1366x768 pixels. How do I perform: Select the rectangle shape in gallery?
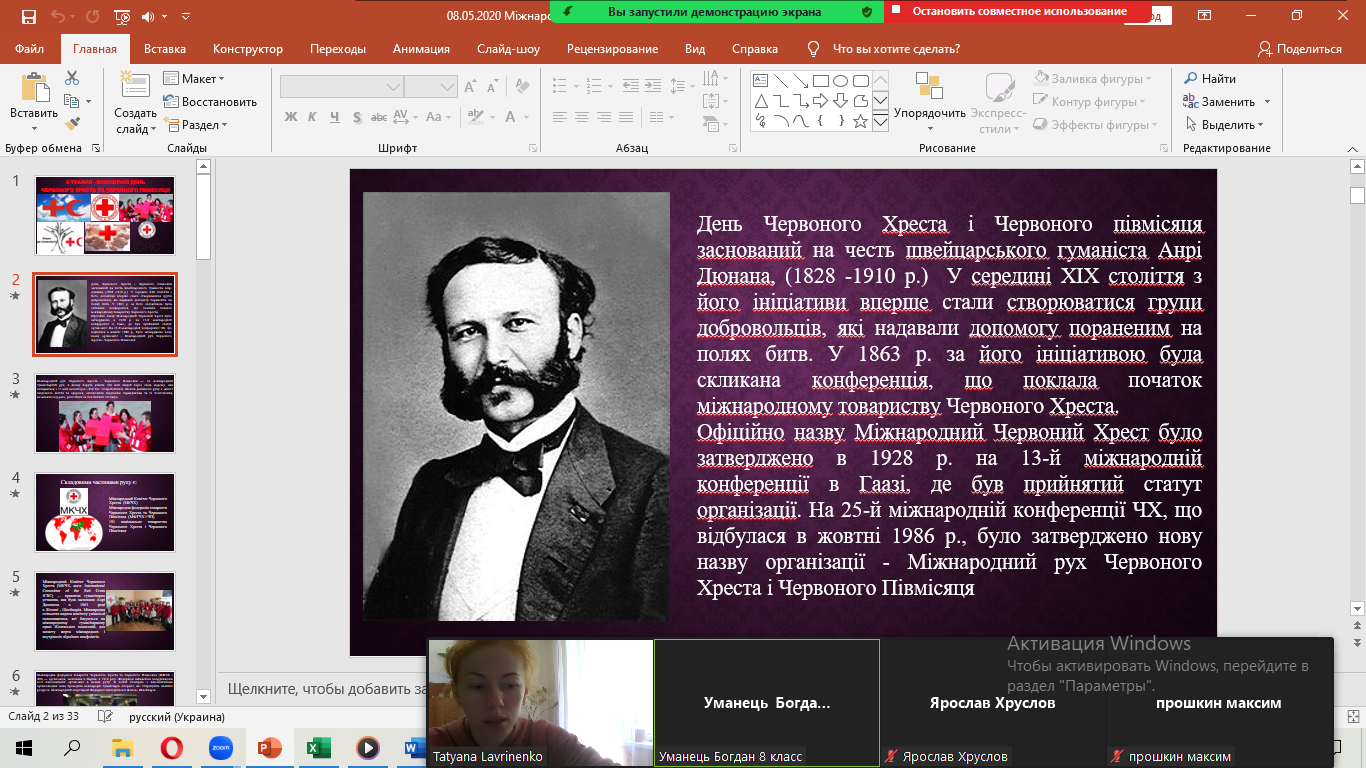(x=820, y=81)
